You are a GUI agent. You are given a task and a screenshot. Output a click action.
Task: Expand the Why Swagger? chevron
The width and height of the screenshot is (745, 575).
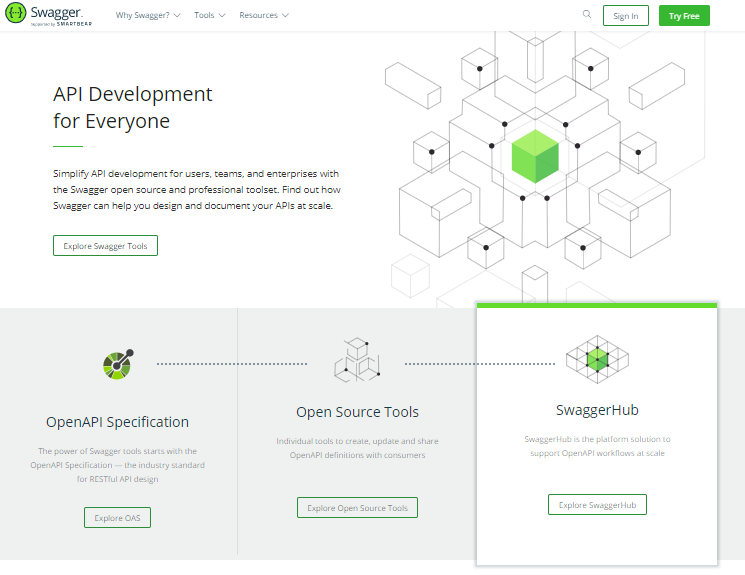pos(177,15)
